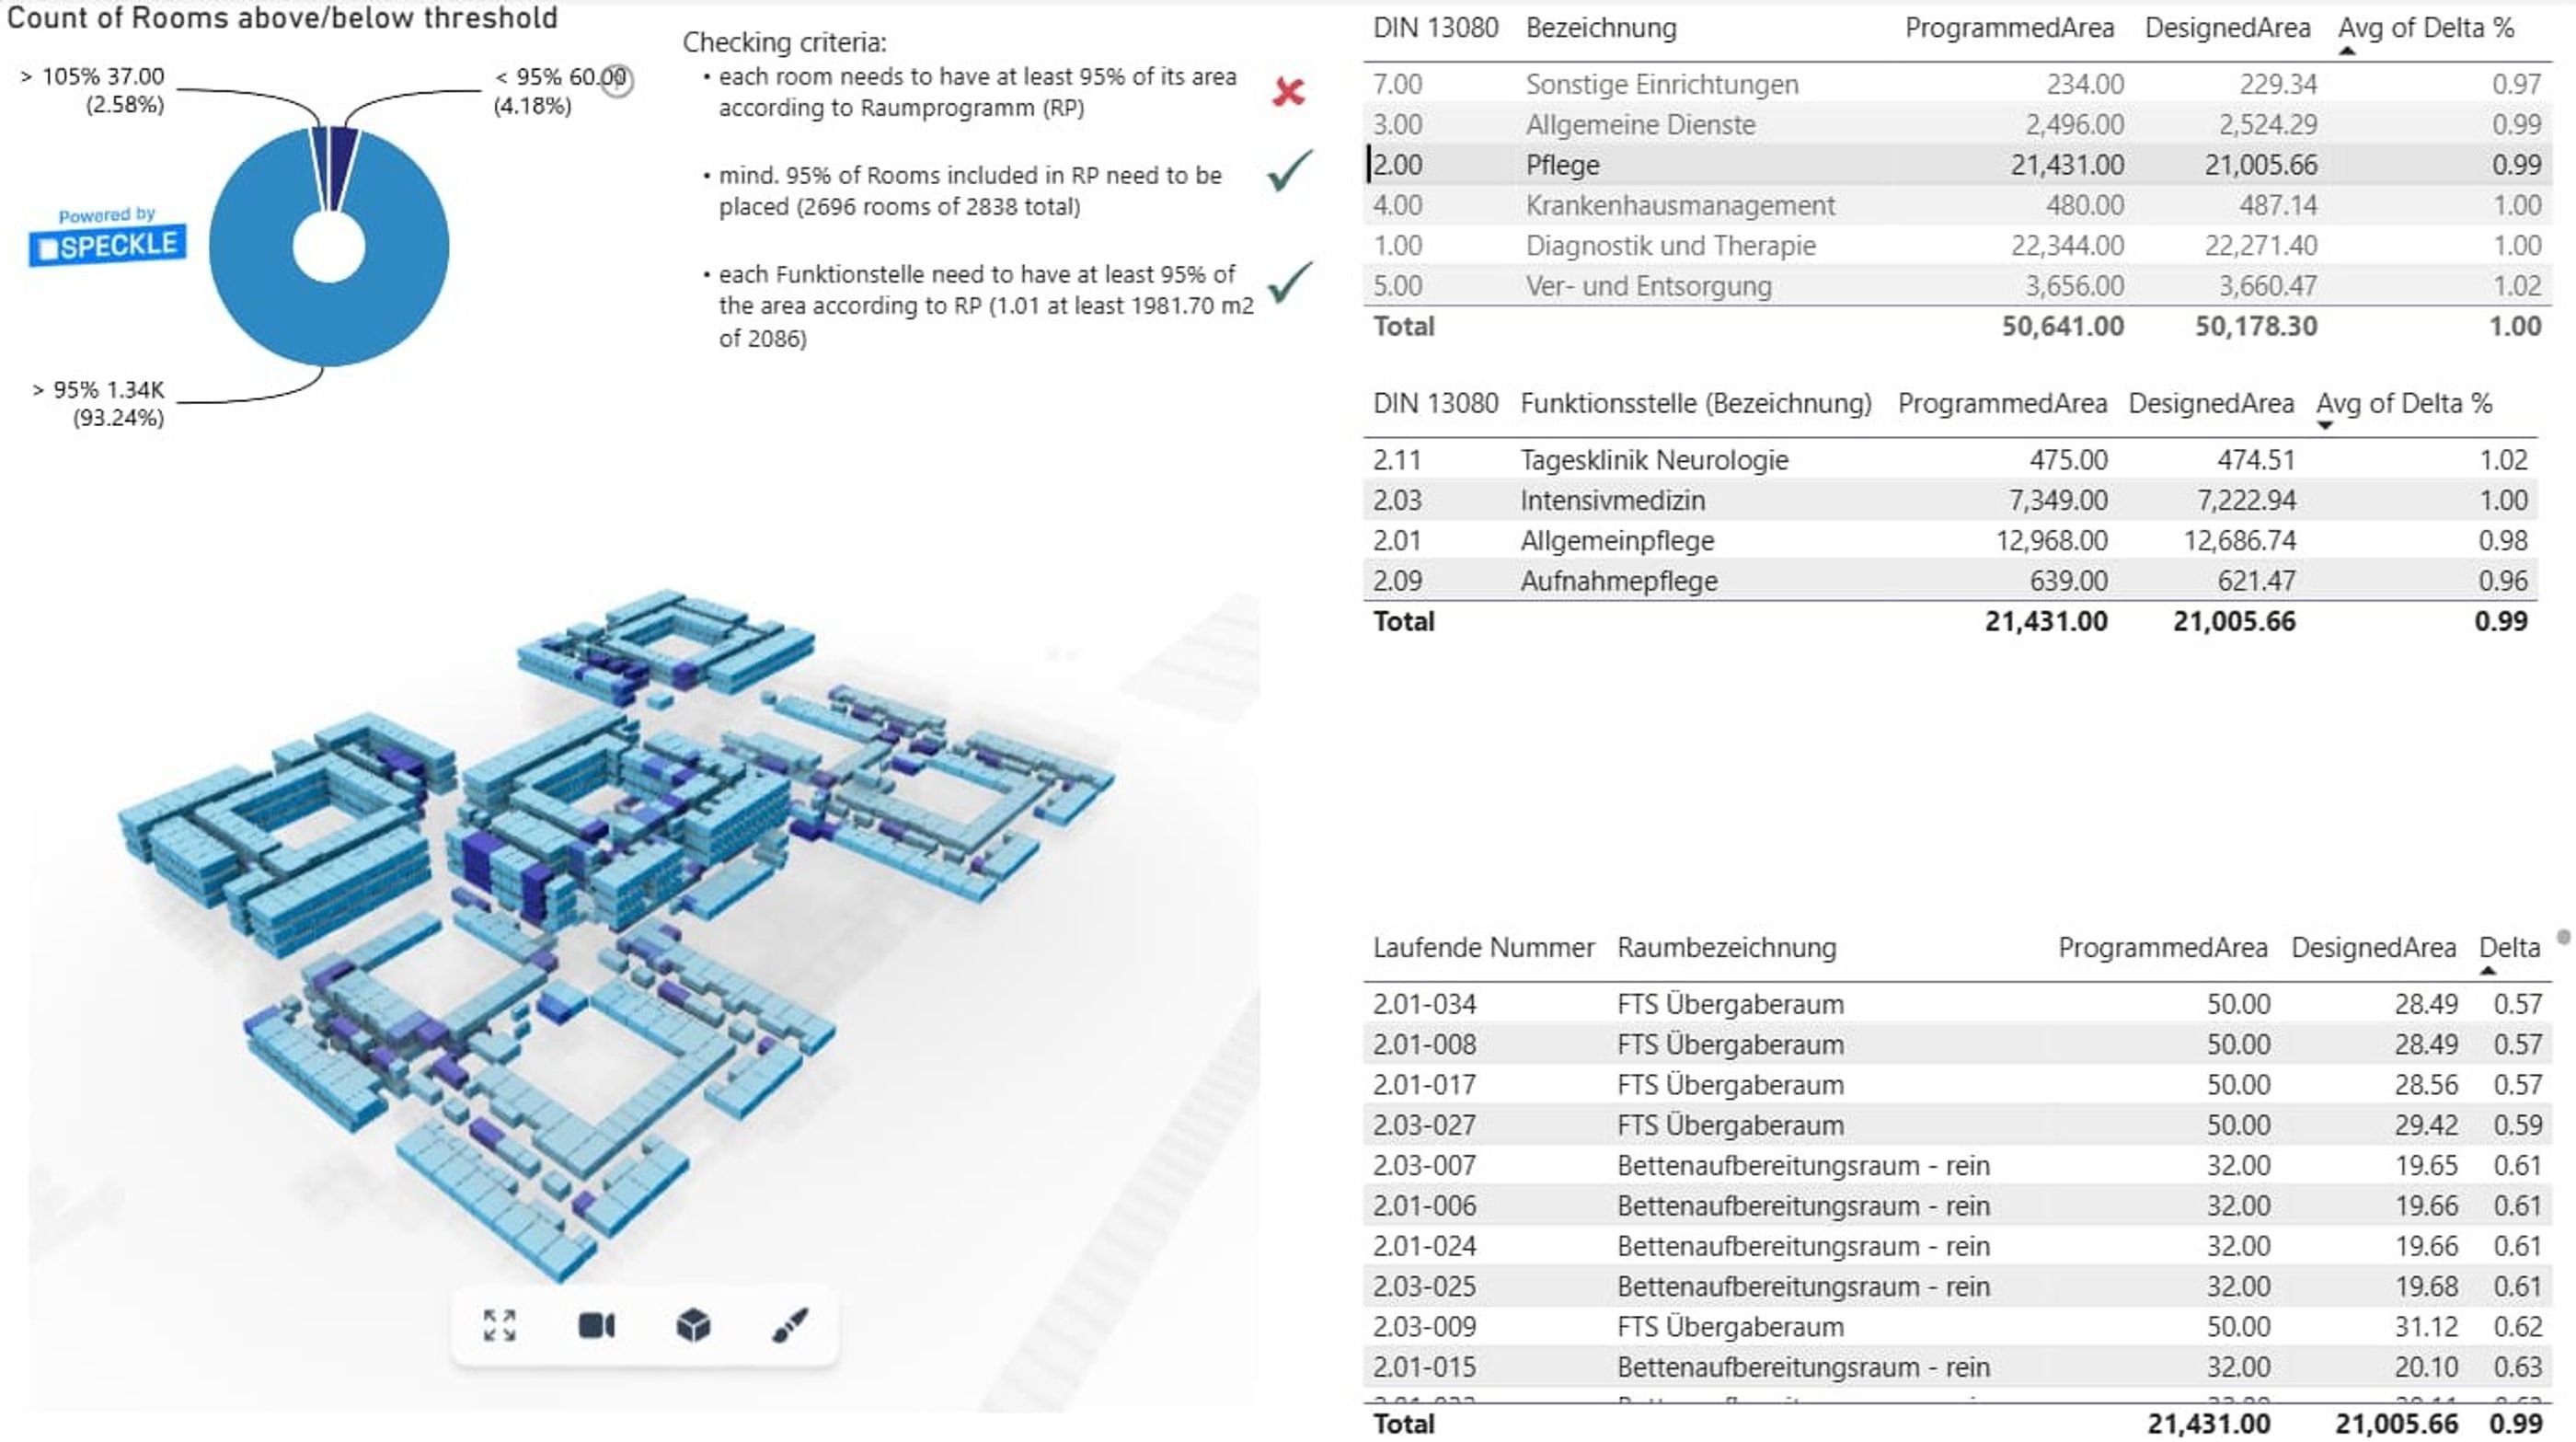Click the Raumbezeichnung column header
The width and height of the screenshot is (2576, 1442).
[x=1726, y=947]
